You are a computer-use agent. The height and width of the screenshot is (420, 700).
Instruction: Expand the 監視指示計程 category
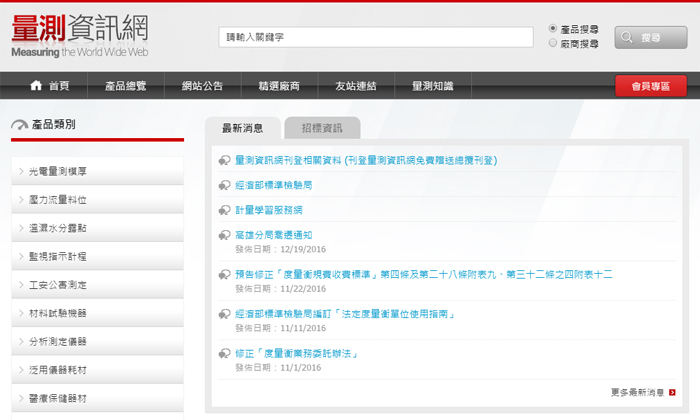[97, 256]
